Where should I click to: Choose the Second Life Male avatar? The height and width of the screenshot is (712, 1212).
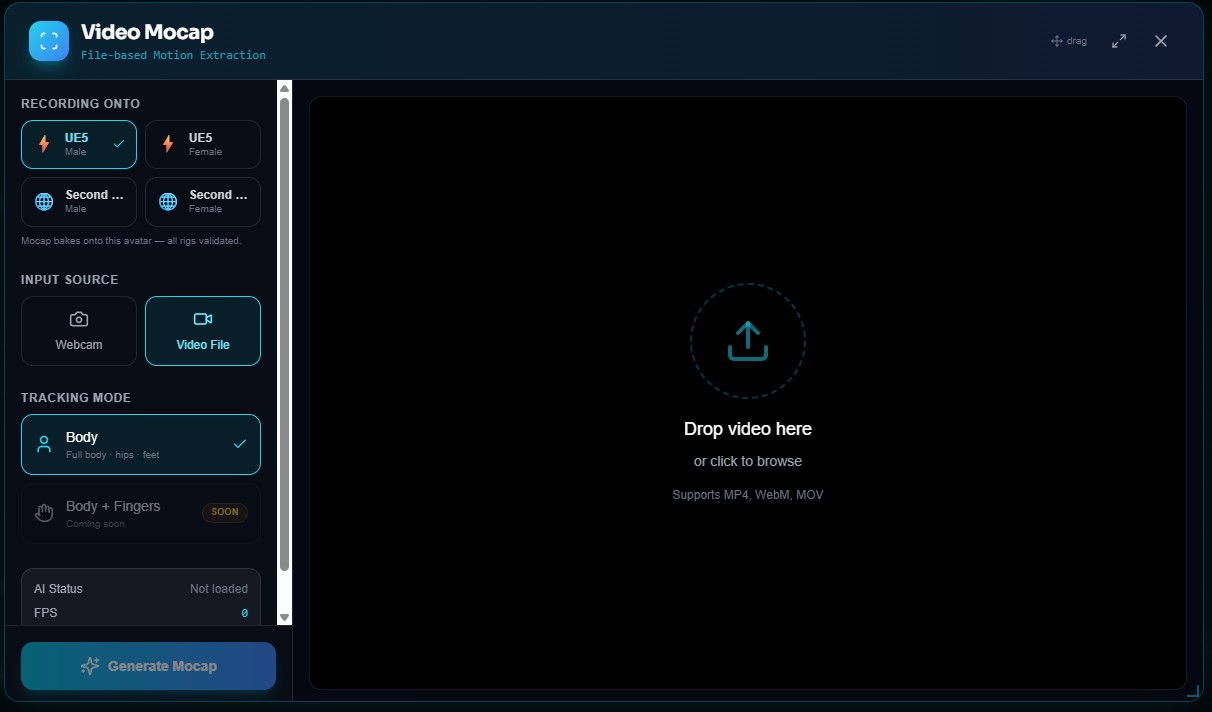click(x=79, y=202)
